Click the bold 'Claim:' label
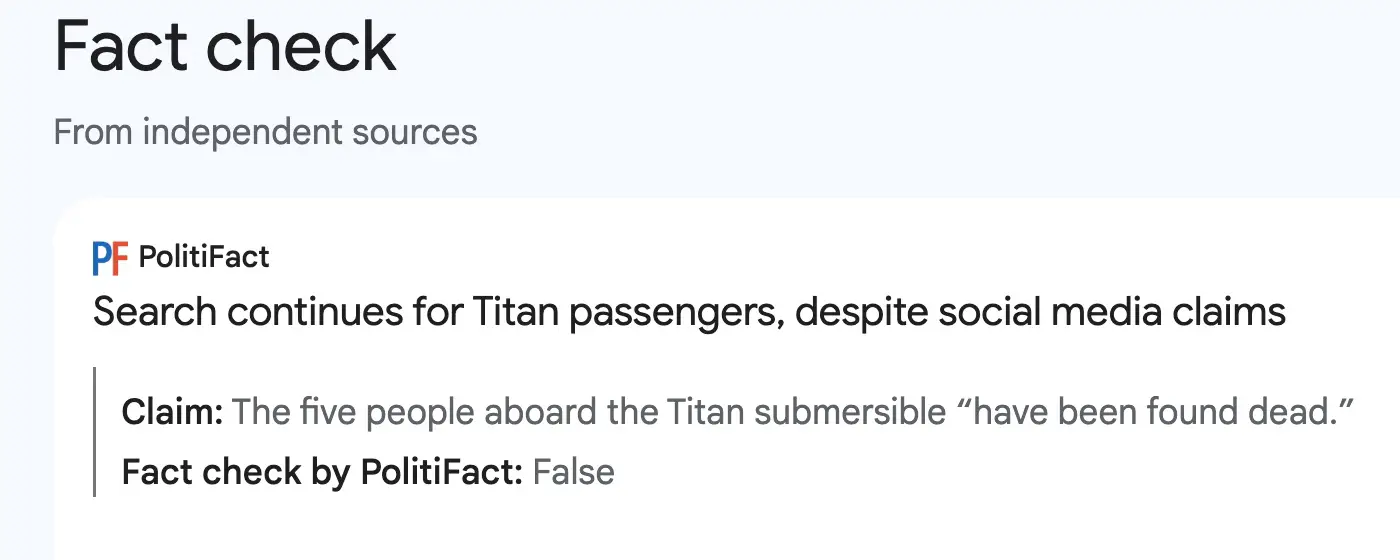 pos(172,412)
